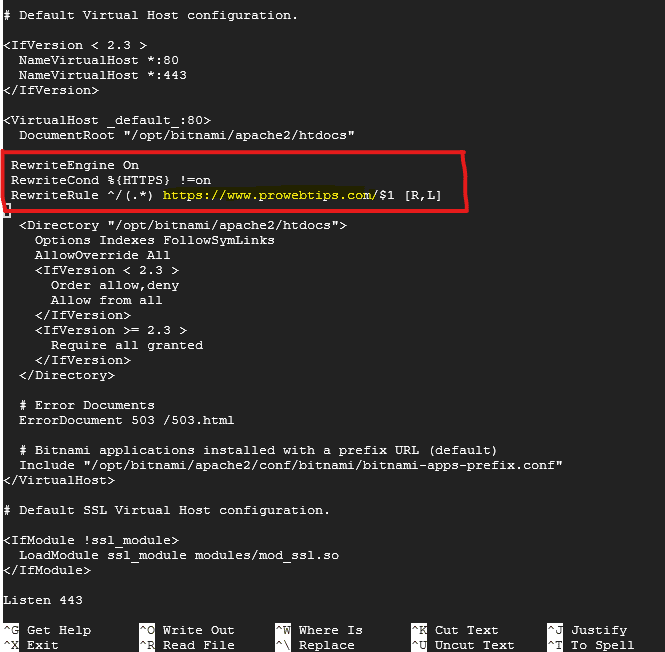This screenshot has width=665, height=652.
Task: Click the ErrorDocument 503 /503.html line
Action: pos(126,420)
